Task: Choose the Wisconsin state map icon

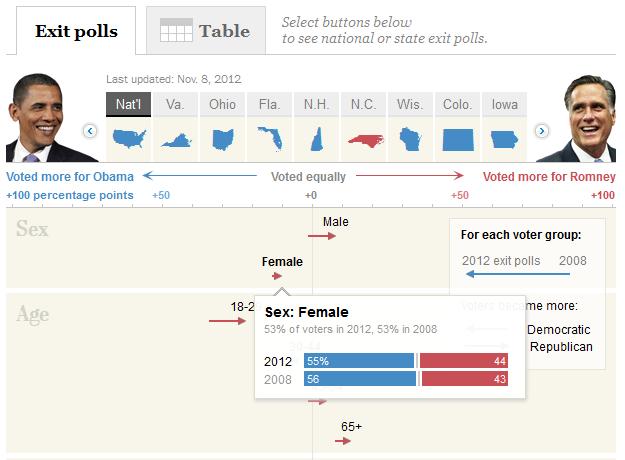Action: coord(411,139)
